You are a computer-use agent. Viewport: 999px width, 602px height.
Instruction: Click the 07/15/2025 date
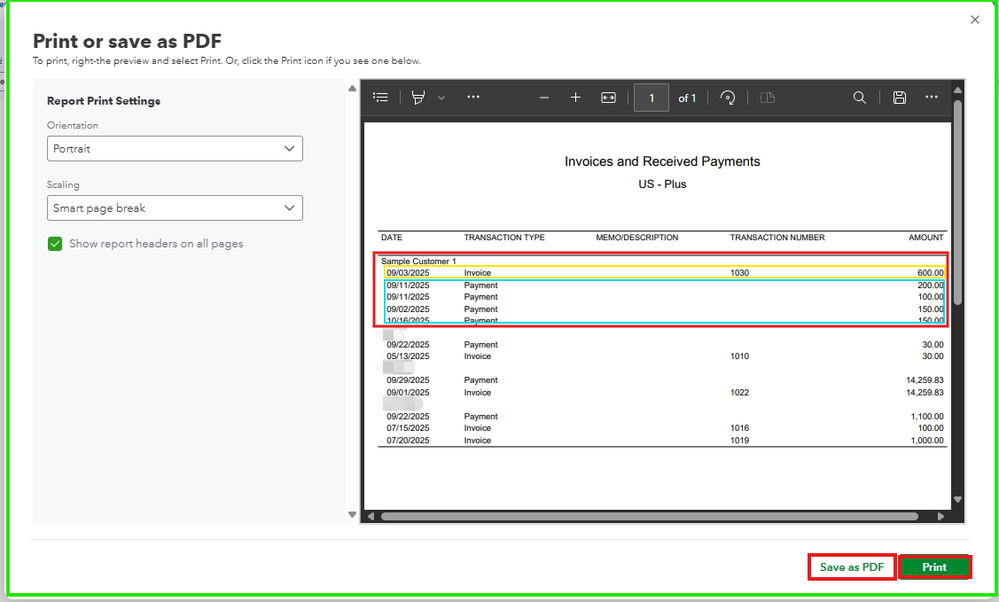click(408, 428)
